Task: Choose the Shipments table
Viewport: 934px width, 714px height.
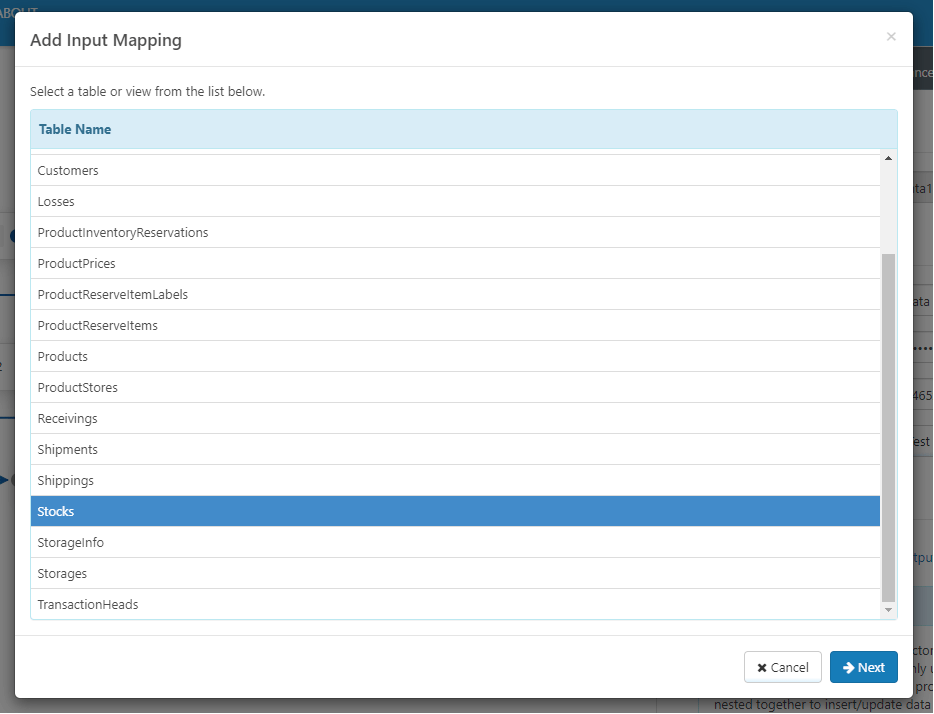Action: [x=68, y=450]
